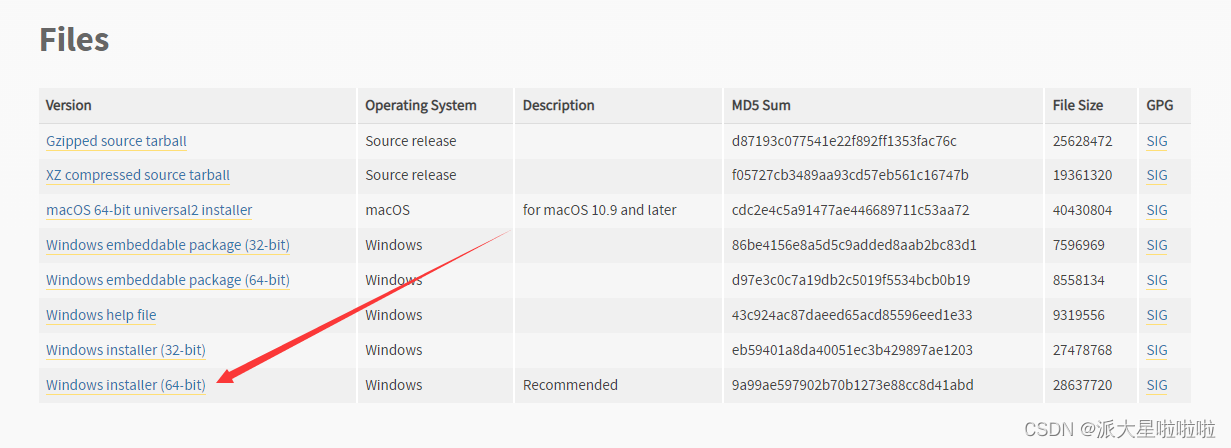Download Windows embeddable package (32-bit)
1231x448 pixels.
[x=168, y=245]
